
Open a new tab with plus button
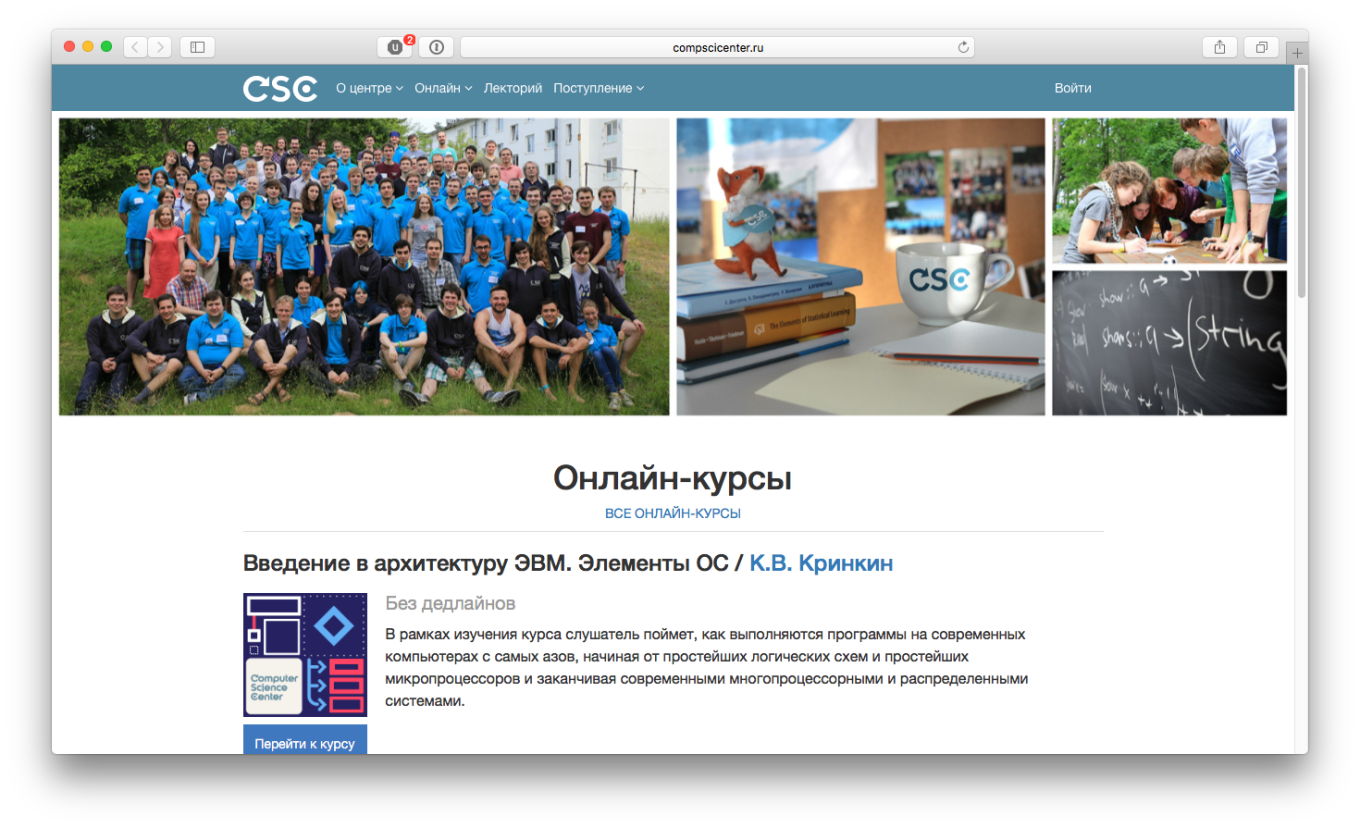click(1297, 53)
